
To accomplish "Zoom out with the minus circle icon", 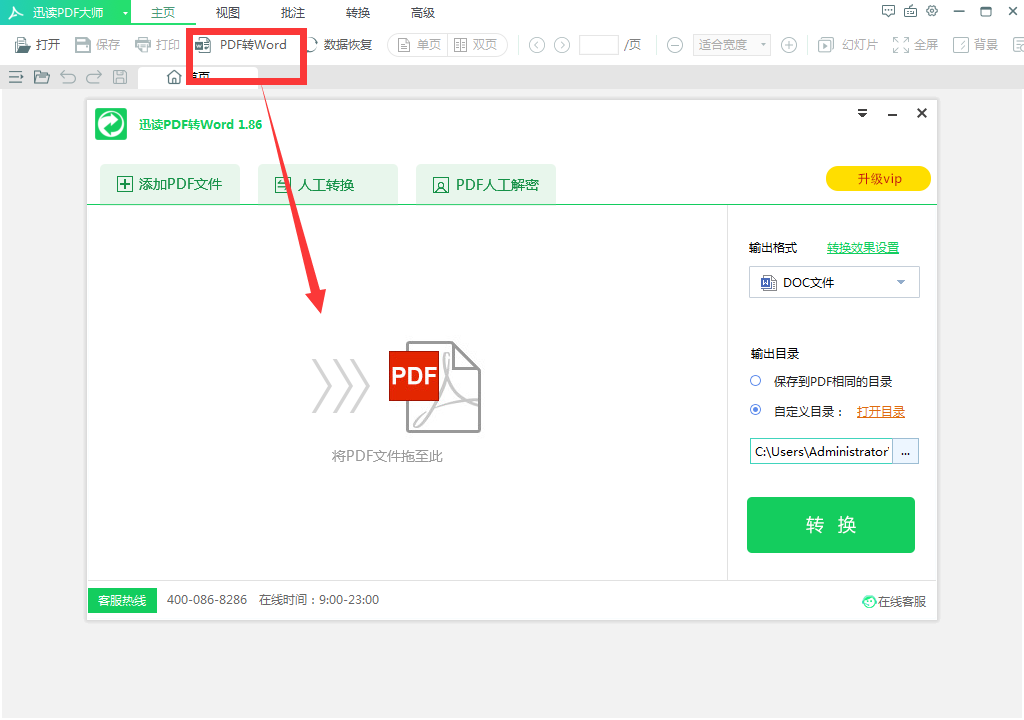I will [x=675, y=44].
